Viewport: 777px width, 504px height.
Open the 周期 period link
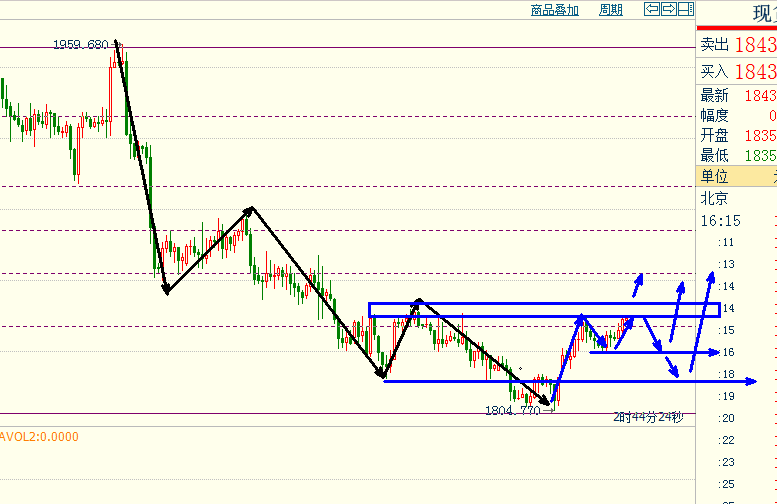point(610,10)
